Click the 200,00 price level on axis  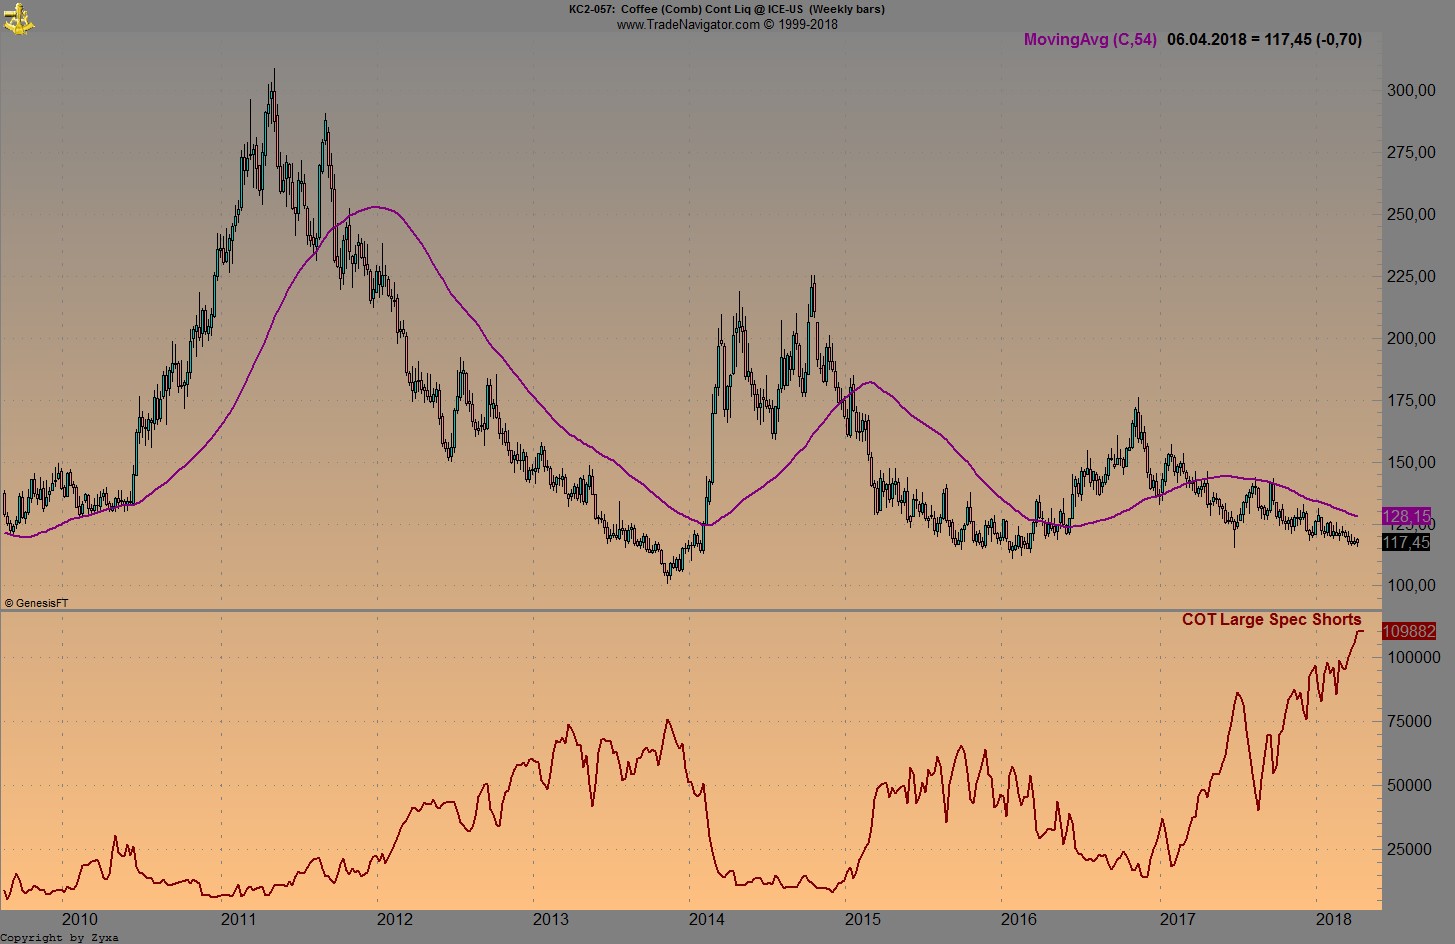click(x=1411, y=338)
